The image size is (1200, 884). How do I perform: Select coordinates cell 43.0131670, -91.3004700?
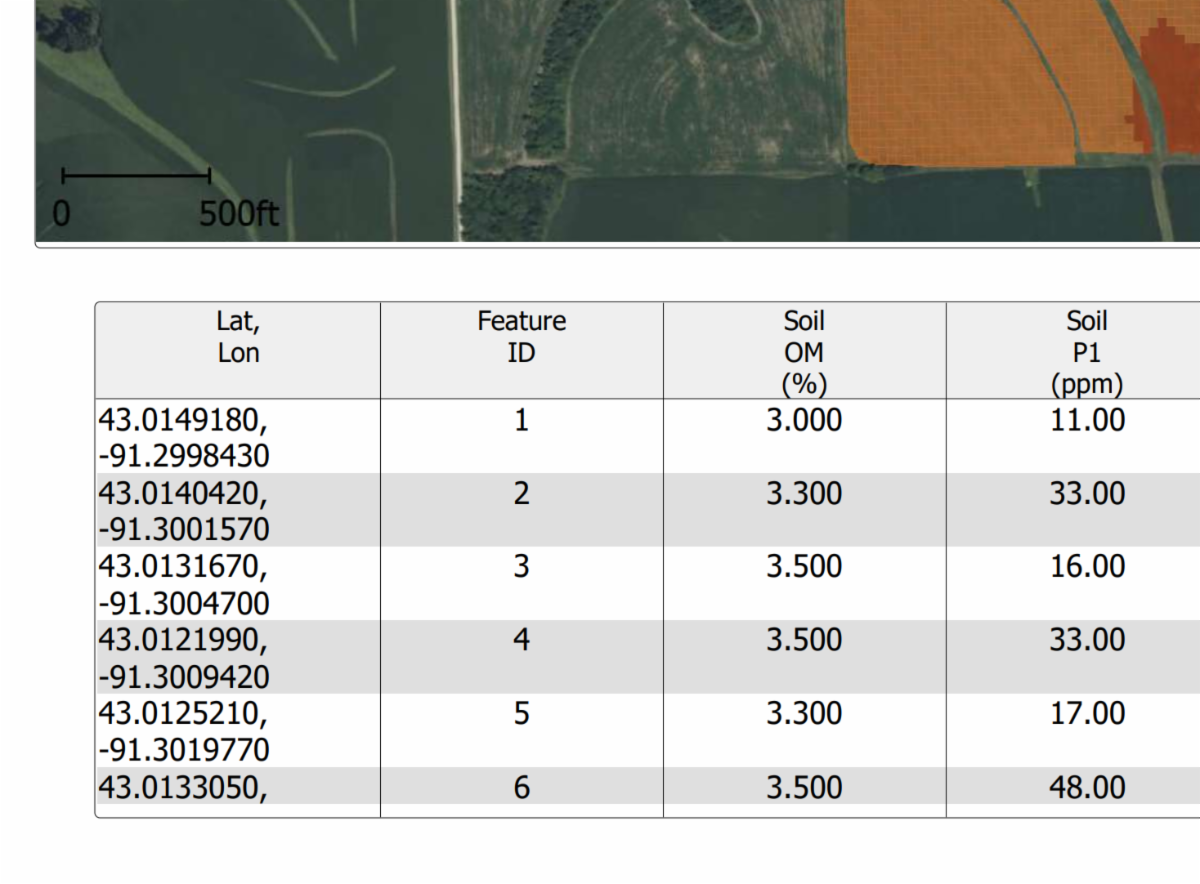[x=184, y=584]
